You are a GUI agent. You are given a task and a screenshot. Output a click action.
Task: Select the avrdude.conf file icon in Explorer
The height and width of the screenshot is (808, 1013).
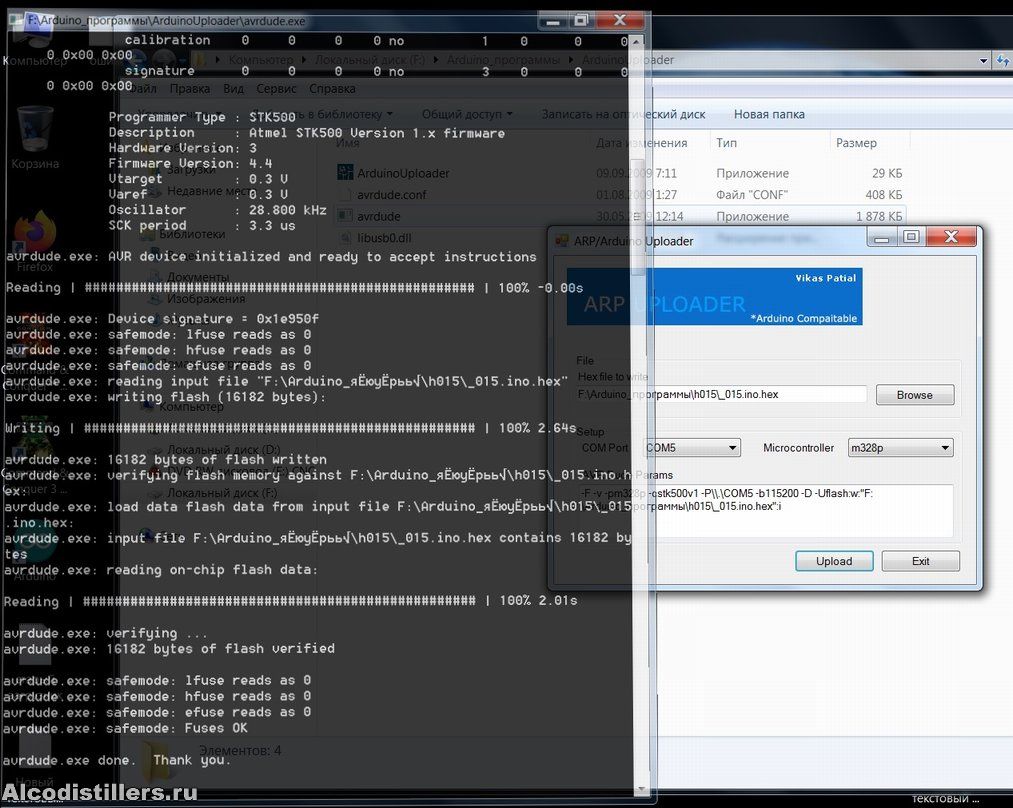(x=346, y=194)
